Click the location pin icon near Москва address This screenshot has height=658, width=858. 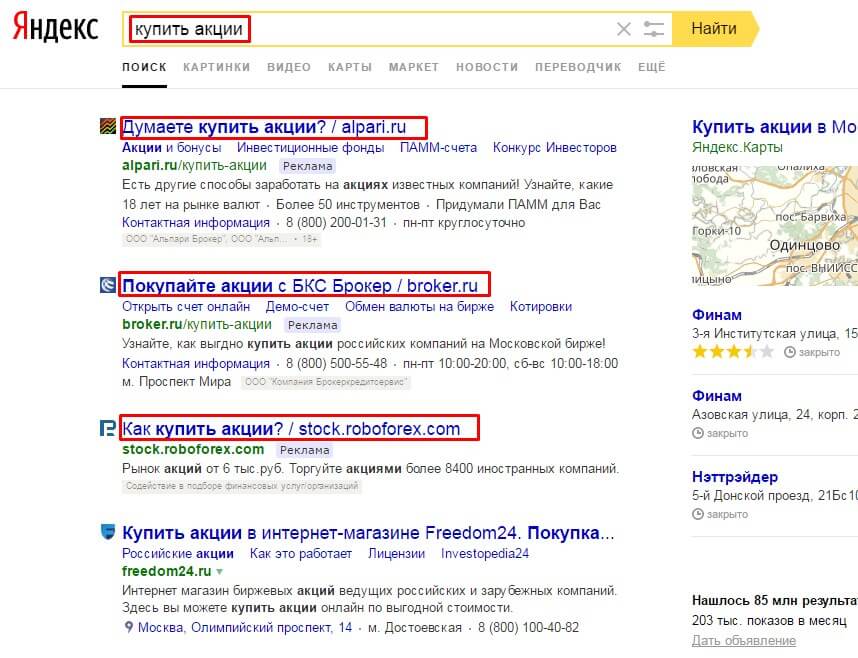[x=129, y=627]
